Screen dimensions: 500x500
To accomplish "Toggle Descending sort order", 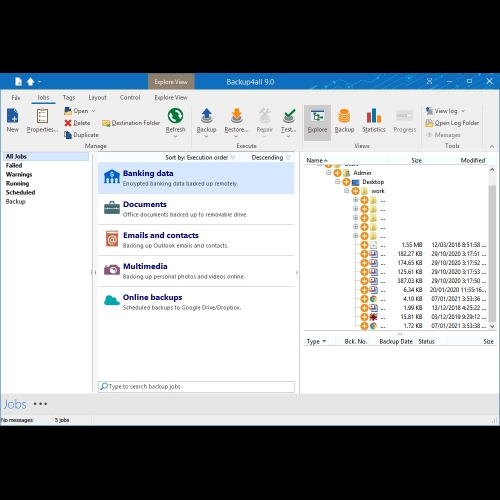I will pos(271,157).
